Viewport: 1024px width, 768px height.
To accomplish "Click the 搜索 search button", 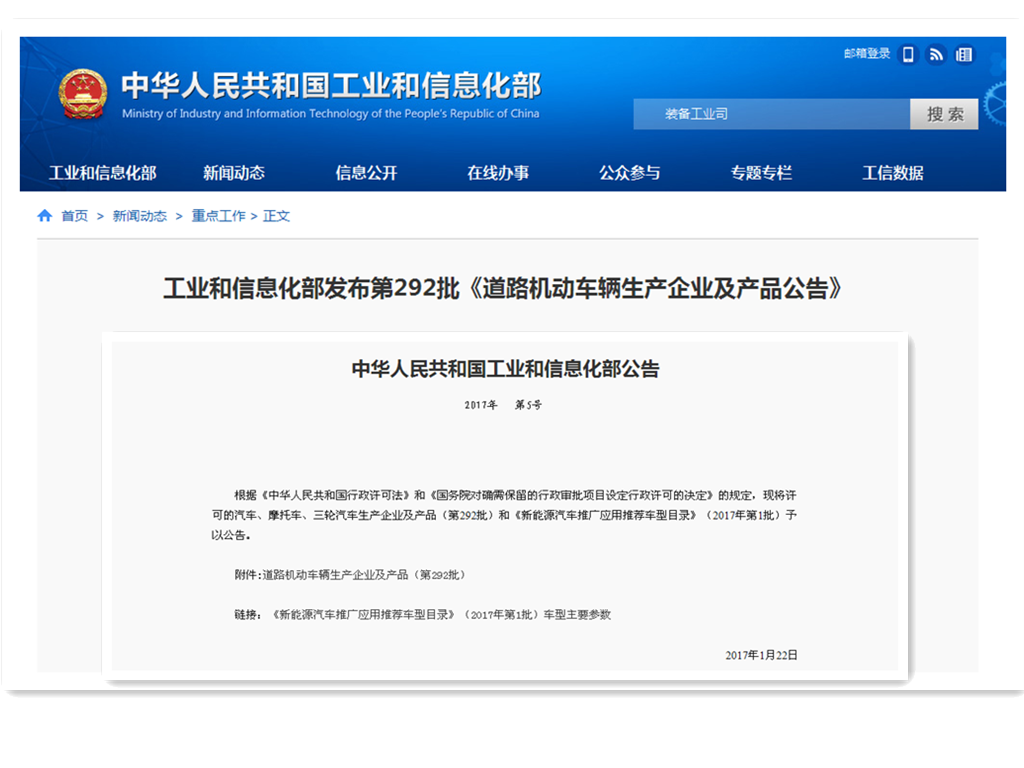I will coord(944,114).
